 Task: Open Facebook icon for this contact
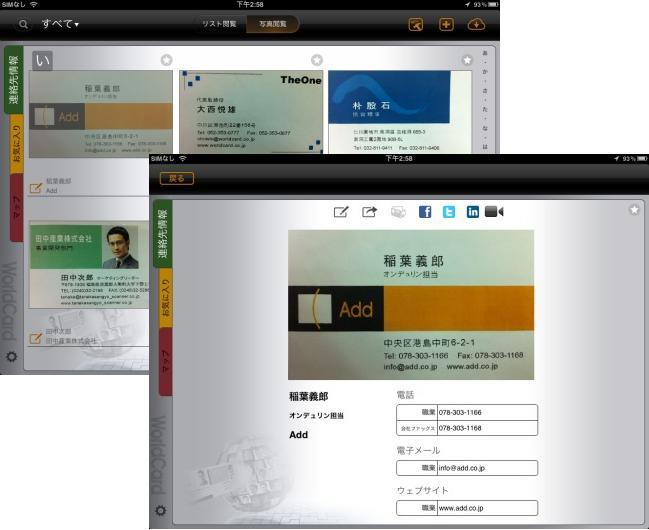425,212
